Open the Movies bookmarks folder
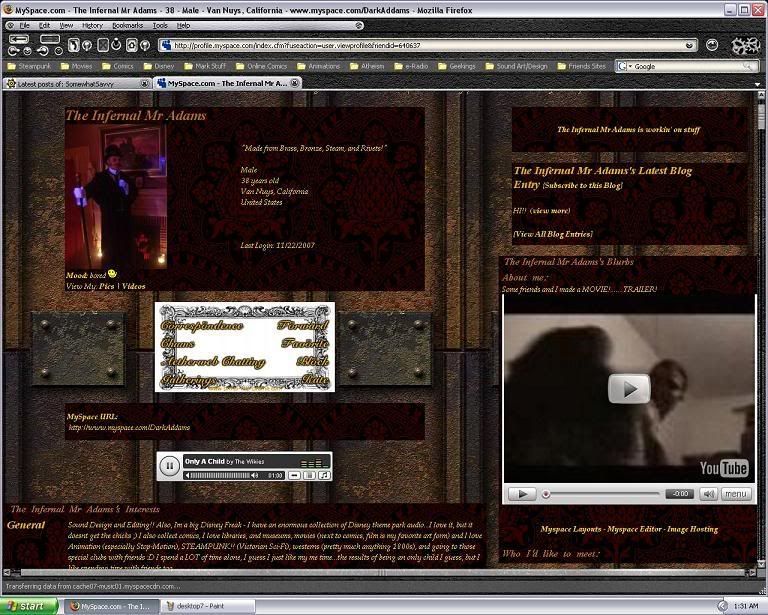The width and height of the screenshot is (768, 615). [76, 66]
